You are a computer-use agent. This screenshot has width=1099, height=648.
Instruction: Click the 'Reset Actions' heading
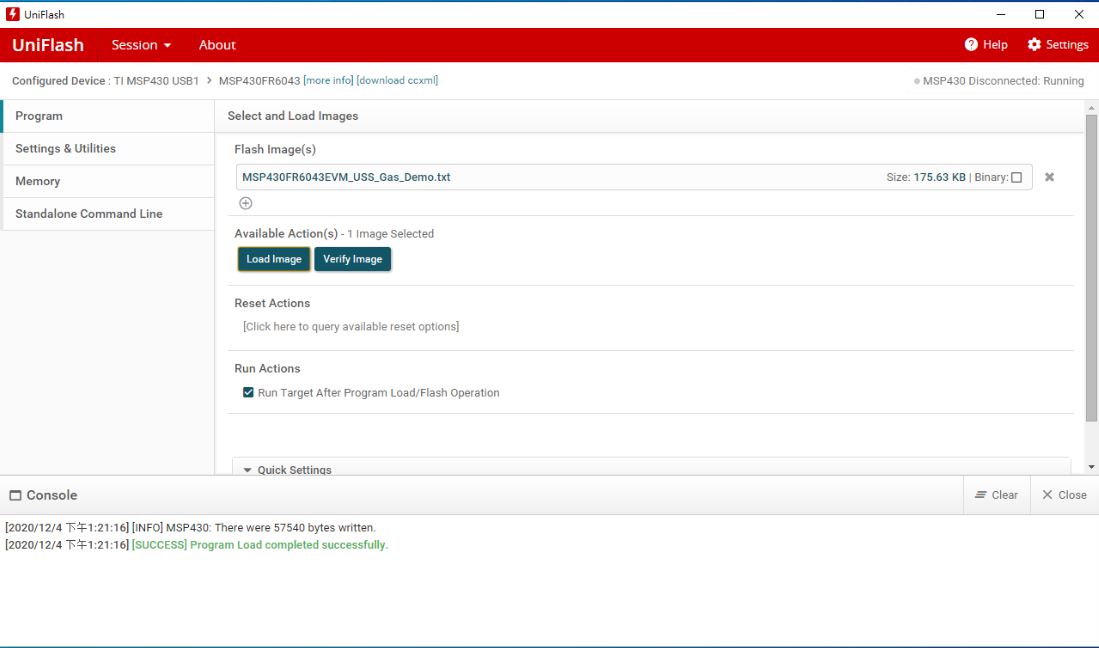point(272,303)
